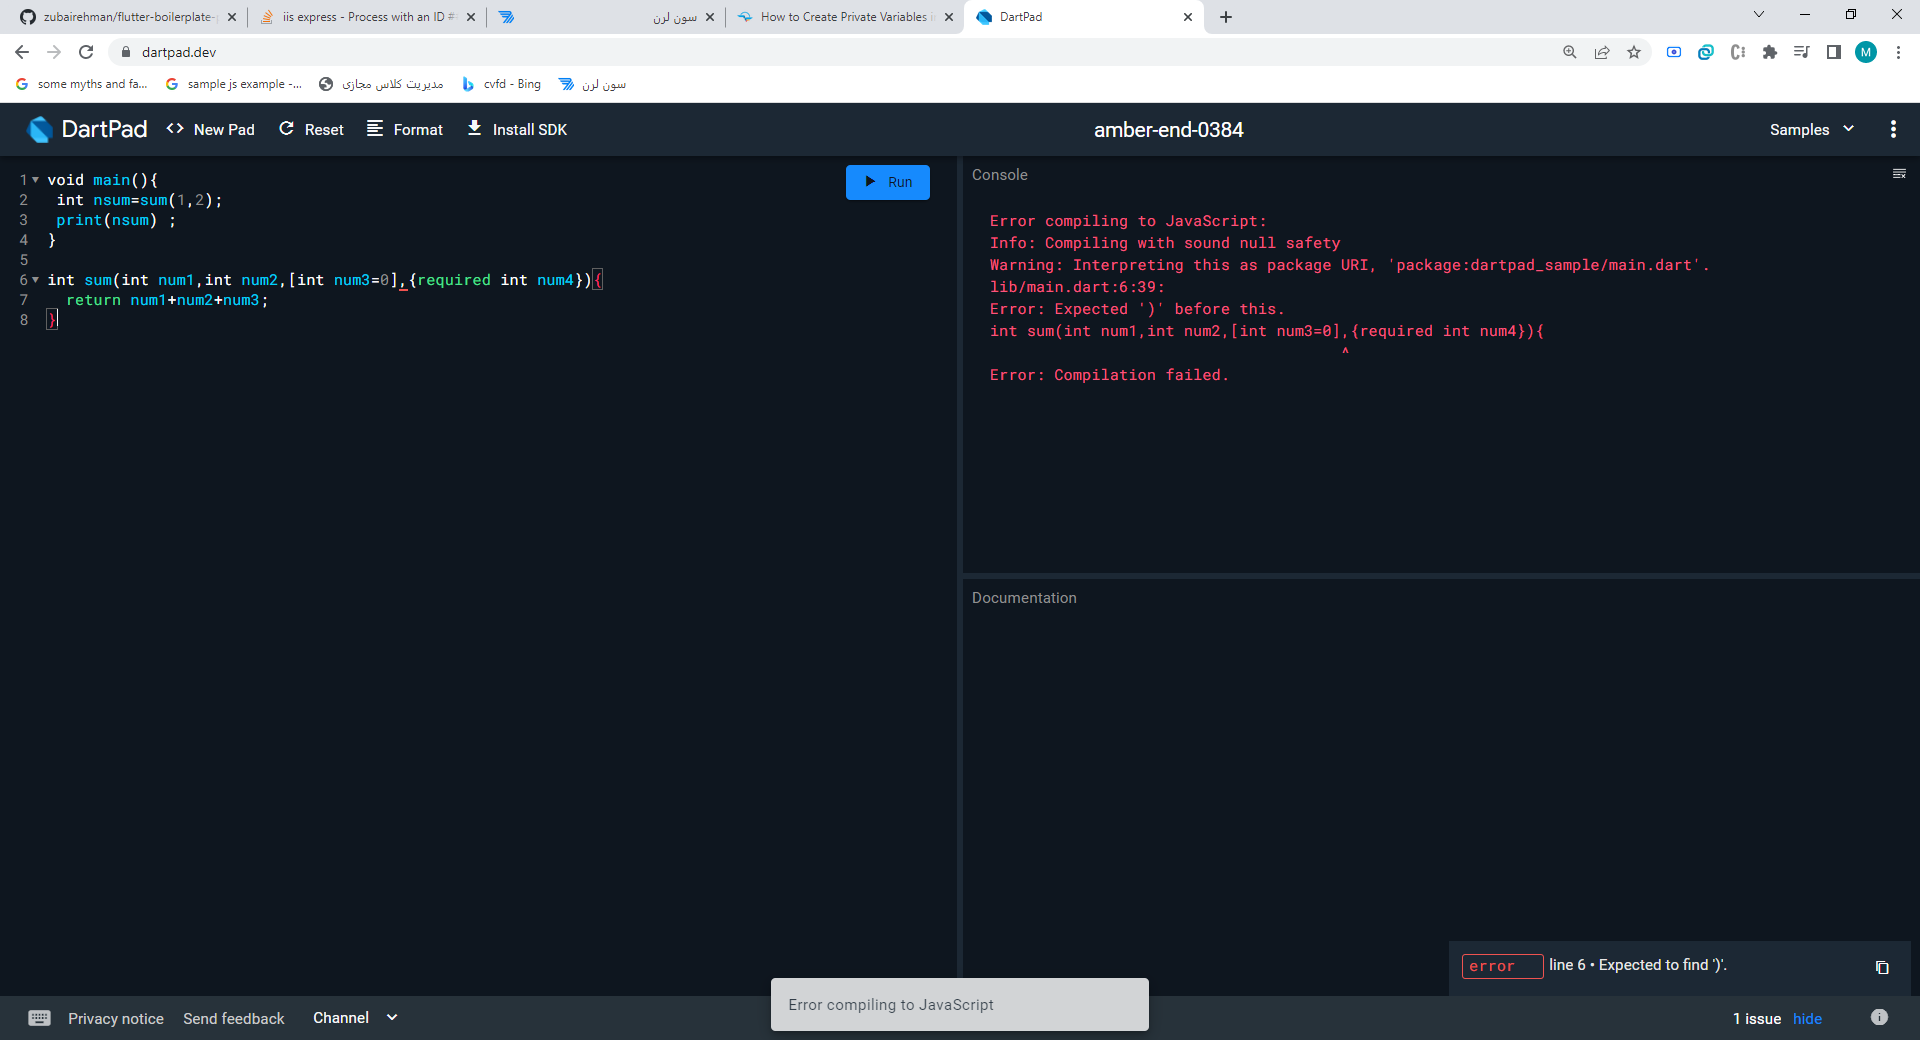Viewport: 1920px width, 1040px height.
Task: Close the iis express tab
Action: pos(471,17)
